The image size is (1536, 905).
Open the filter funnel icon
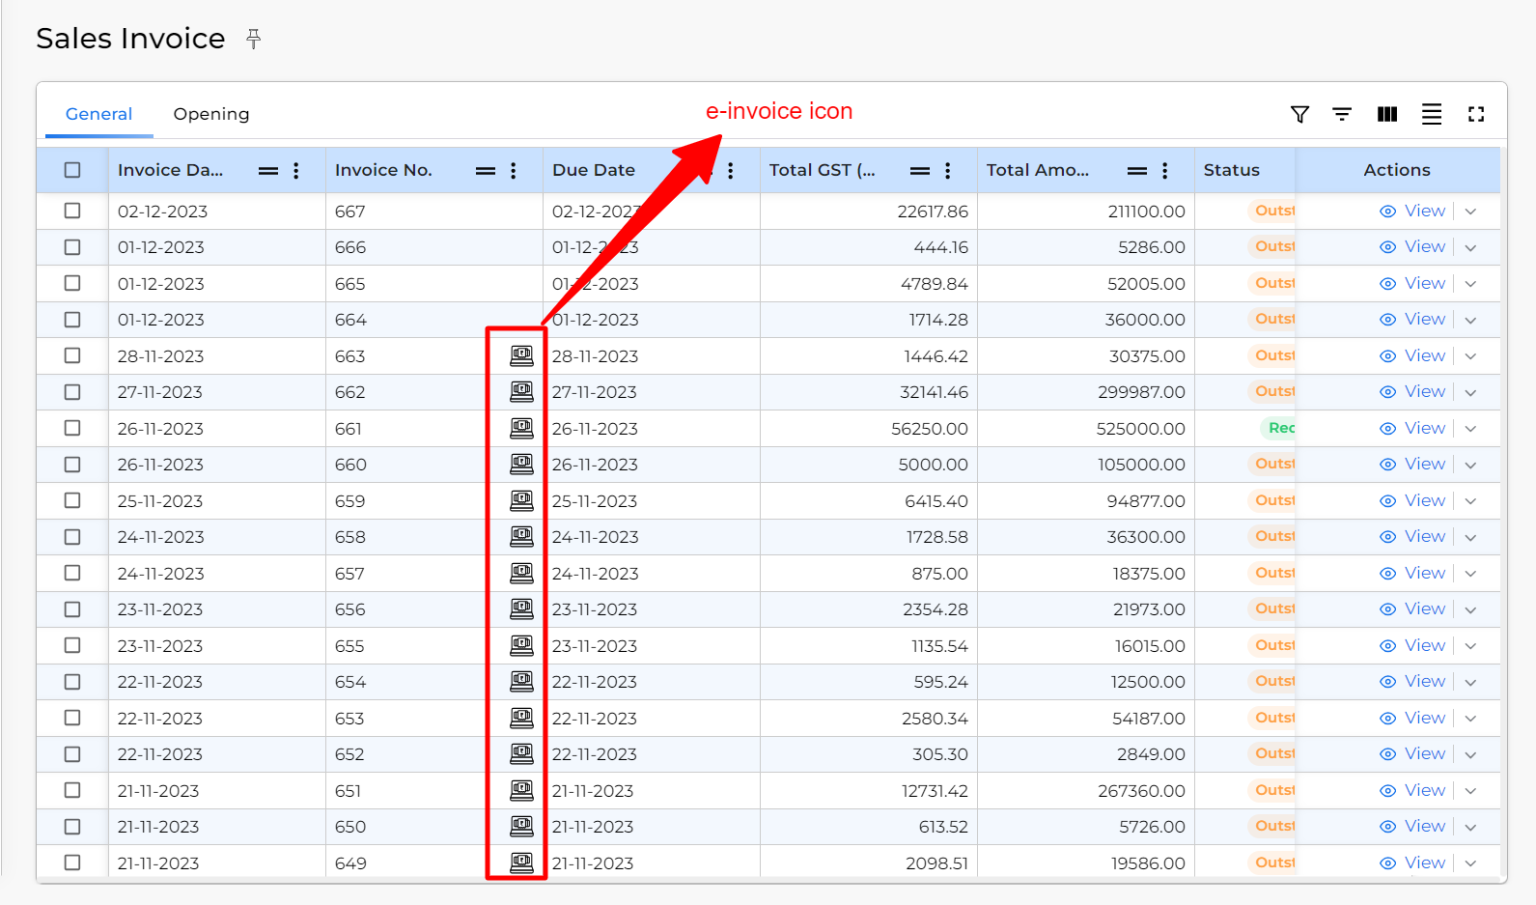tap(1299, 114)
